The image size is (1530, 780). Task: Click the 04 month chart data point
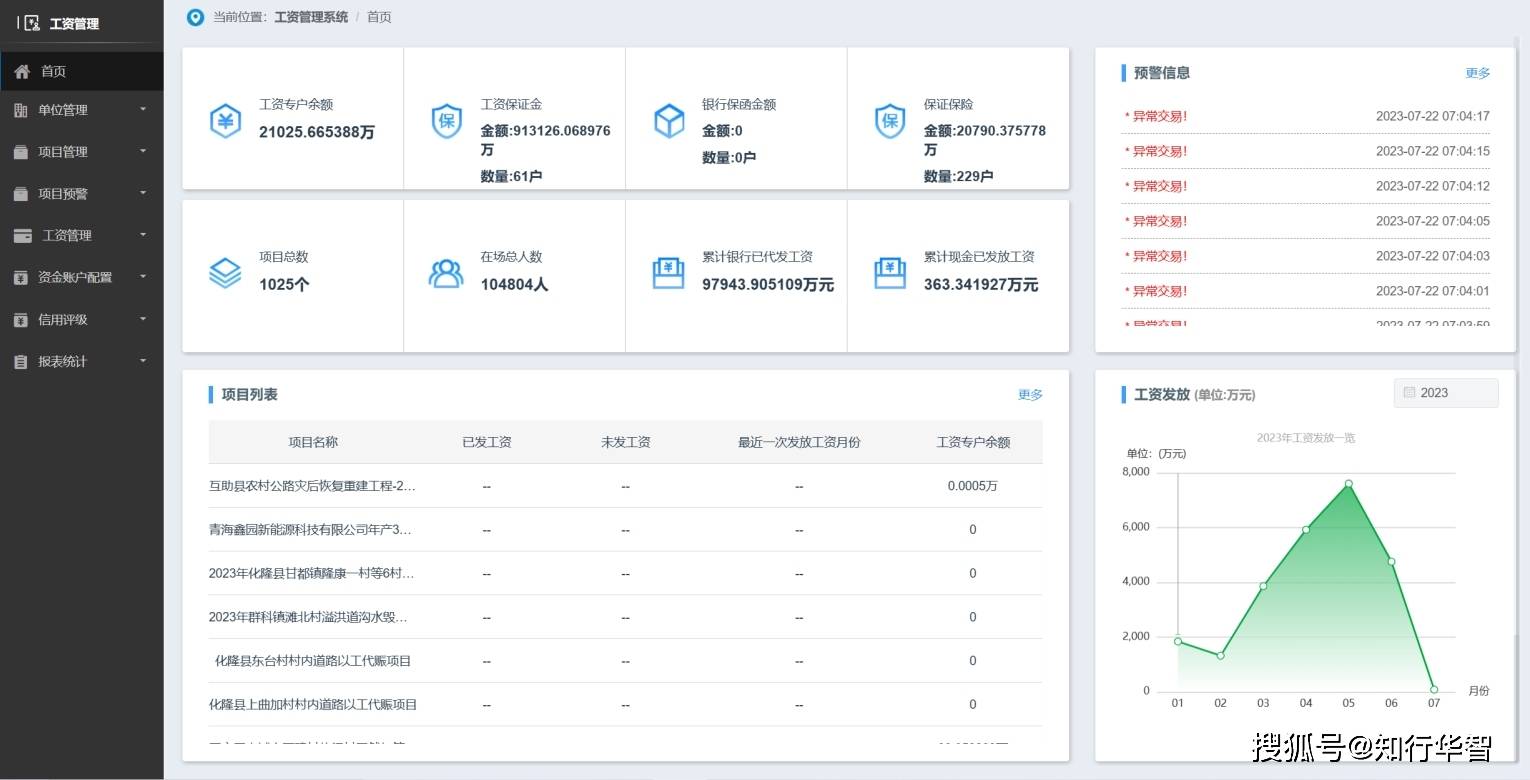[1306, 529]
